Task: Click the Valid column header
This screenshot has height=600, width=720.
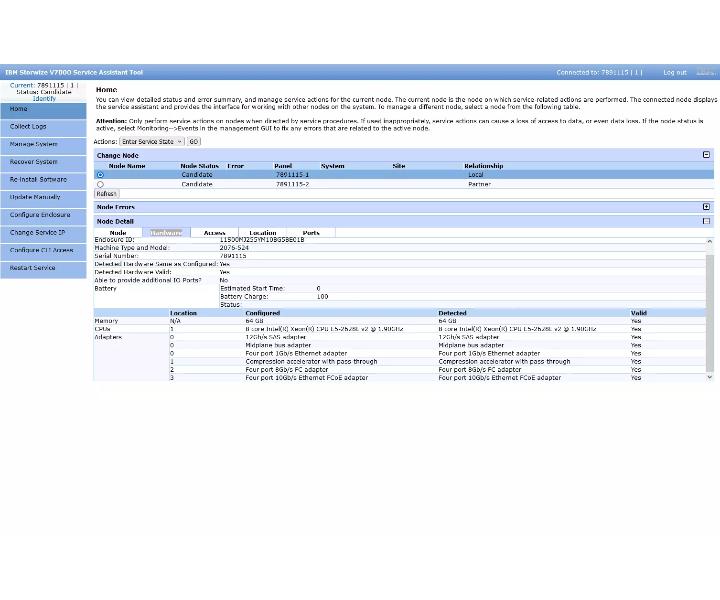Action: 639,313
